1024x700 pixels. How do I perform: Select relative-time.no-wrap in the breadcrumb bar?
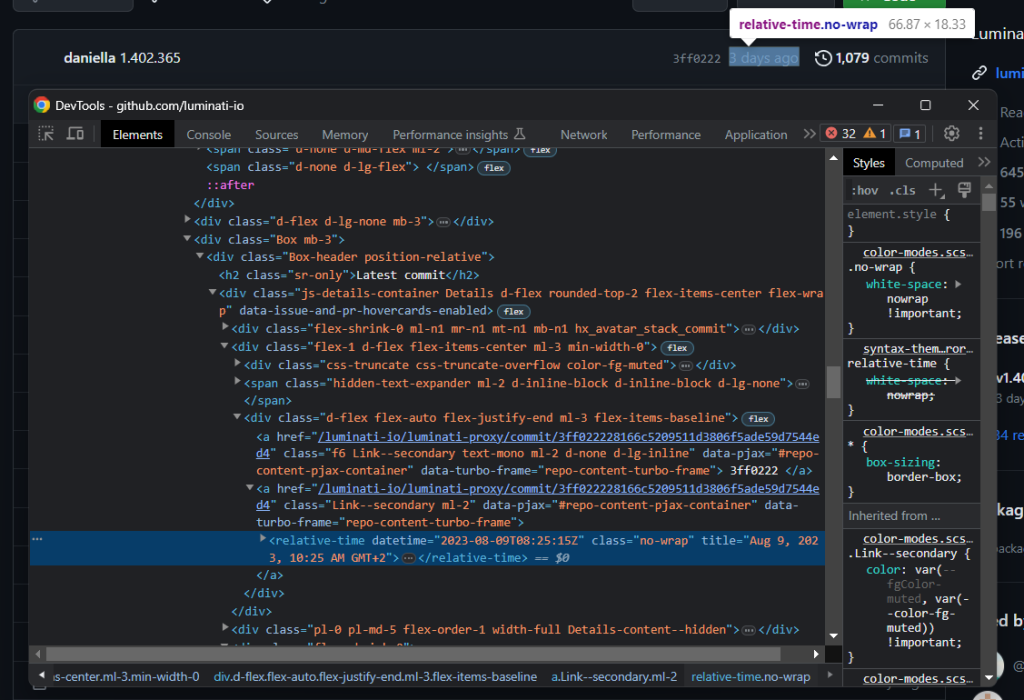pos(751,677)
